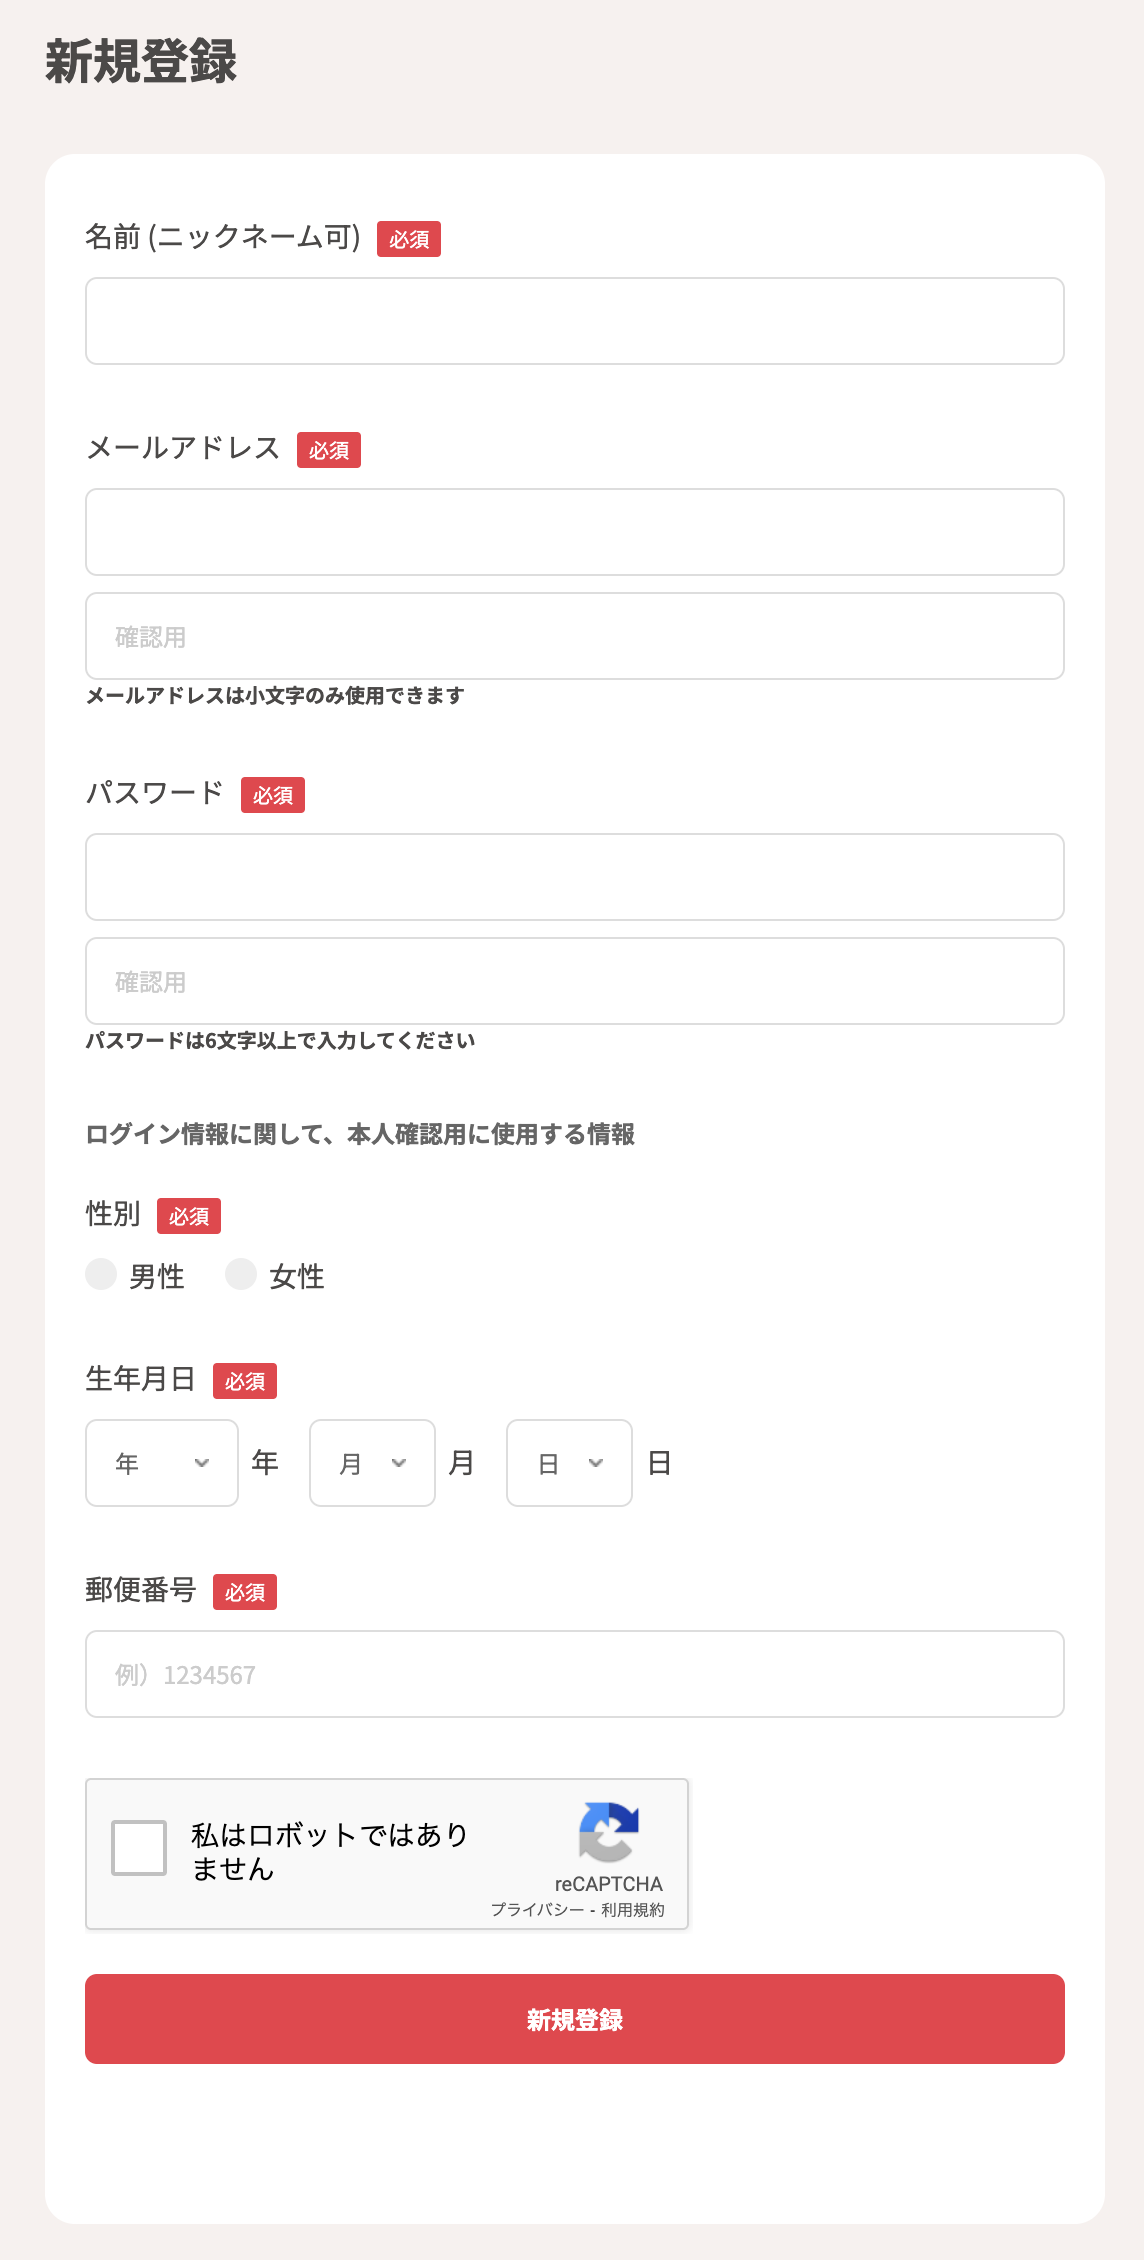
Task: Select the 男性 radio button
Action: pyautogui.click(x=101, y=1275)
